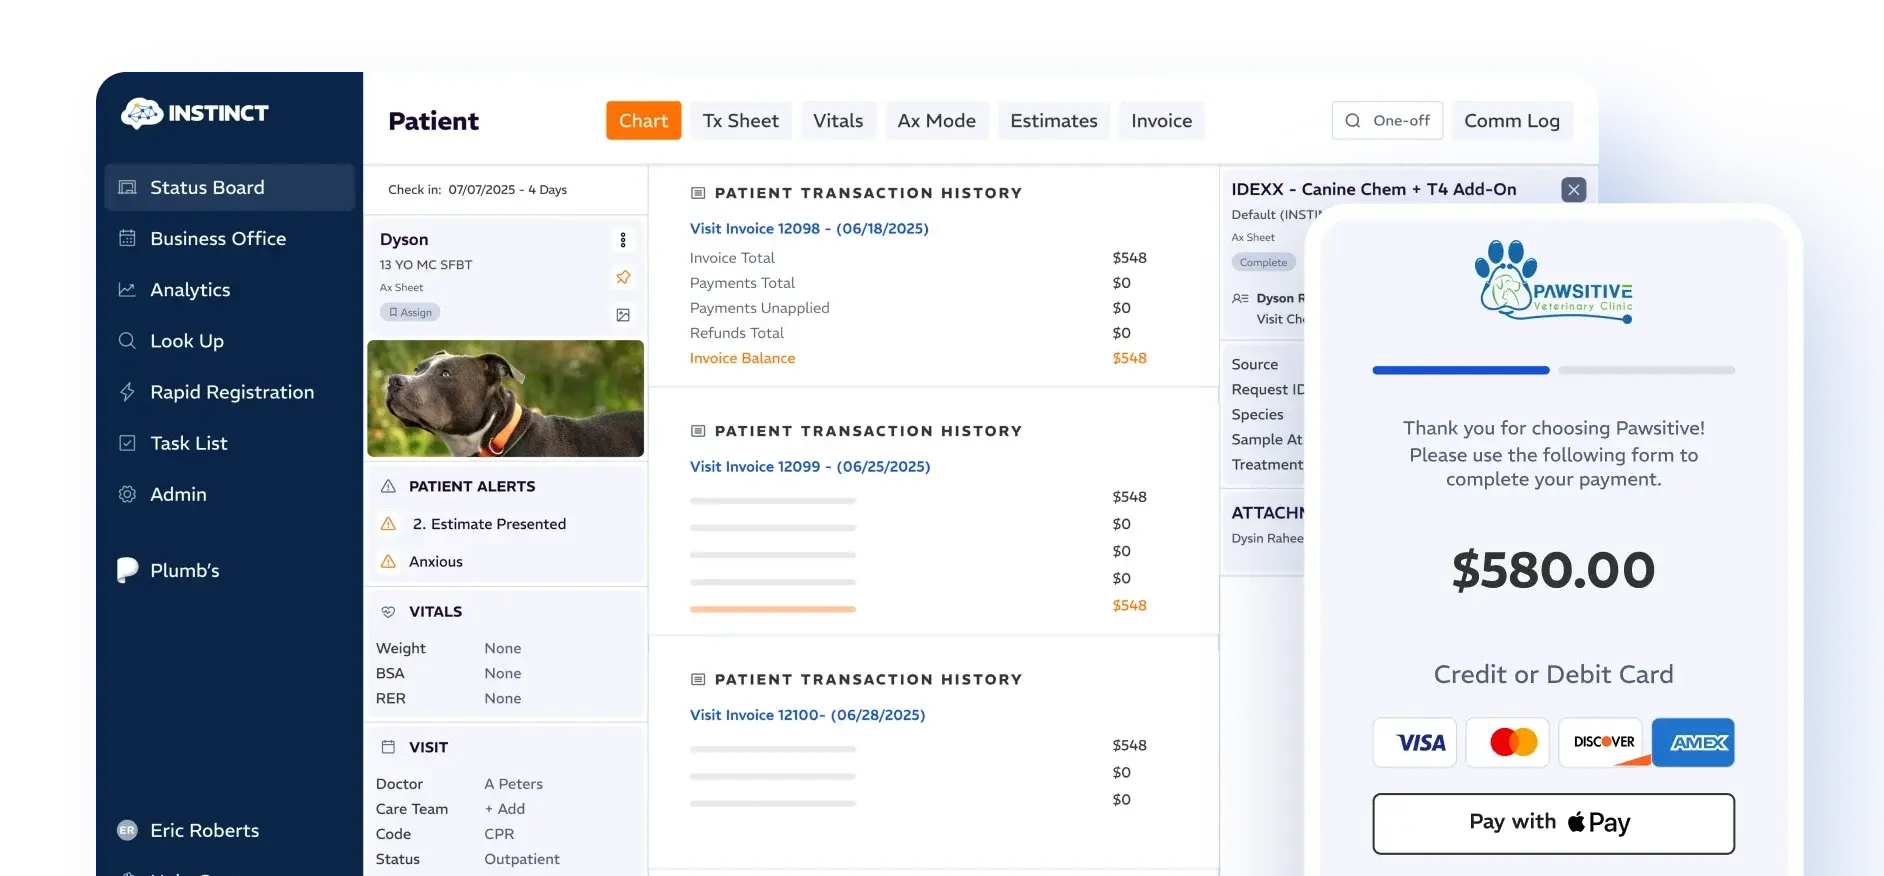
Task: Open Visit Invoice 12098 link
Action: coord(809,229)
